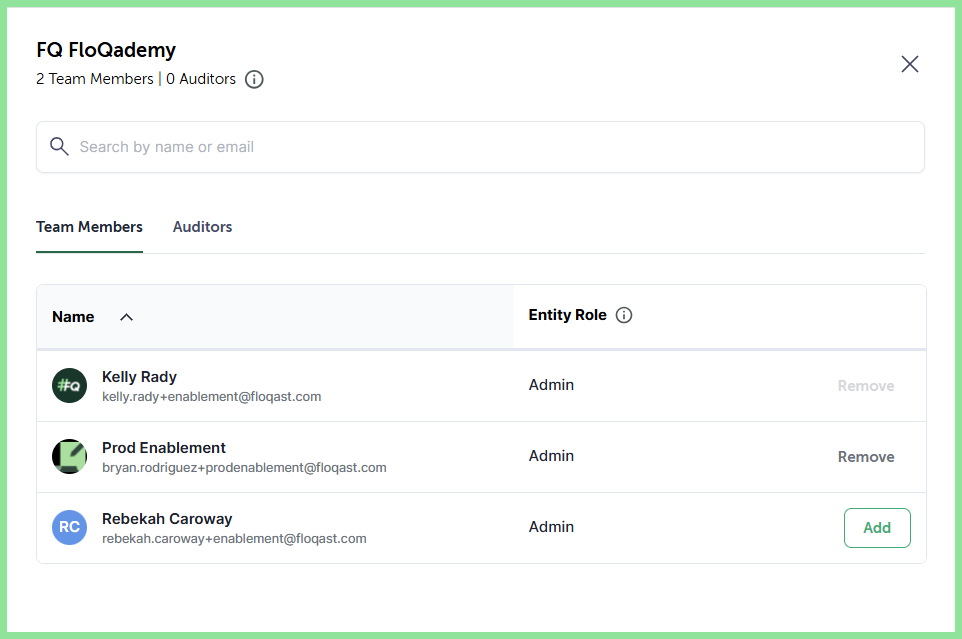Open info icon next to Auditors count
Viewport: 962px width, 639px height.
[x=254, y=79]
